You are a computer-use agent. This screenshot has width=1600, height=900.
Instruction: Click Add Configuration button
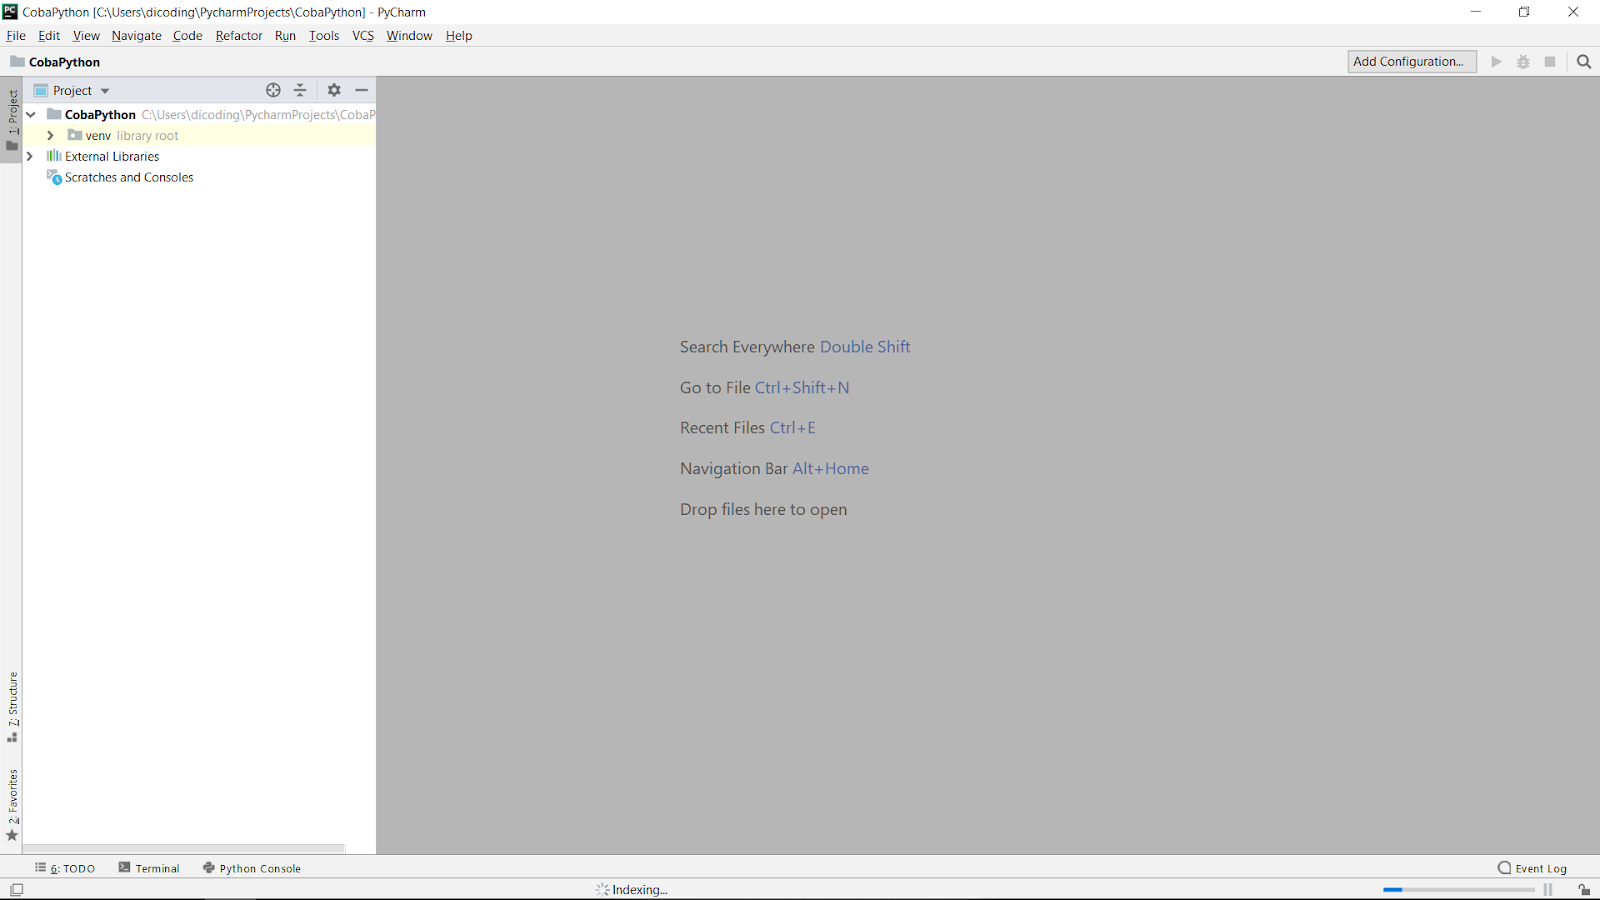(x=1412, y=62)
